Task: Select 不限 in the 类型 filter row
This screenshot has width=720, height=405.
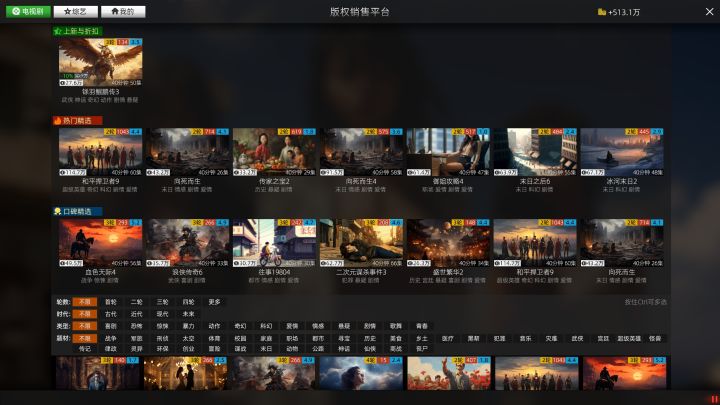Action: tap(84, 326)
